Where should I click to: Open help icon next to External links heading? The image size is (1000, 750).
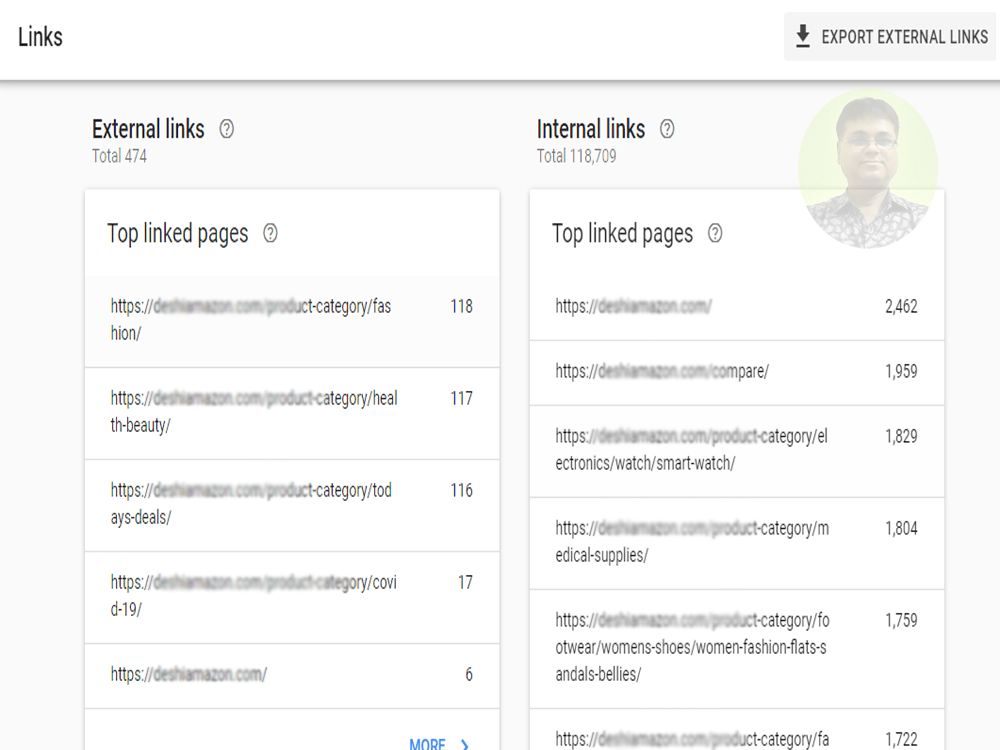(226, 129)
